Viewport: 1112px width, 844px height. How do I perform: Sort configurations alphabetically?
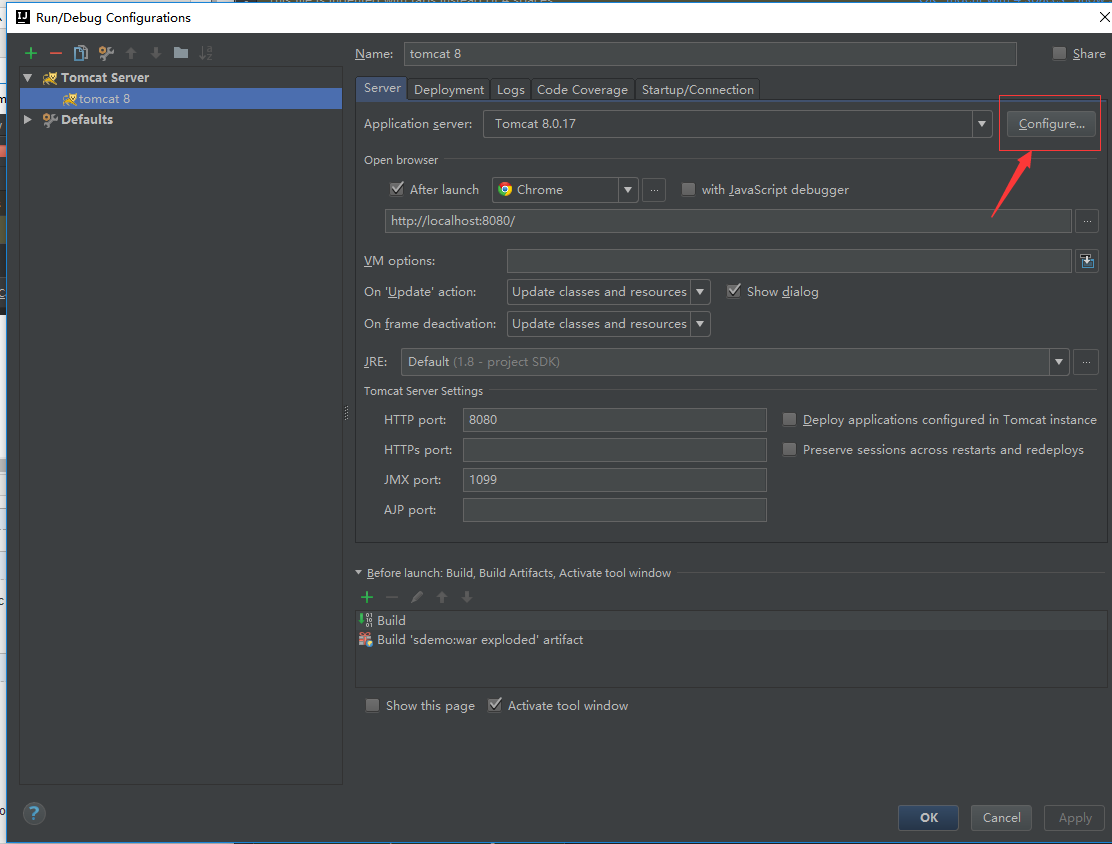point(206,53)
